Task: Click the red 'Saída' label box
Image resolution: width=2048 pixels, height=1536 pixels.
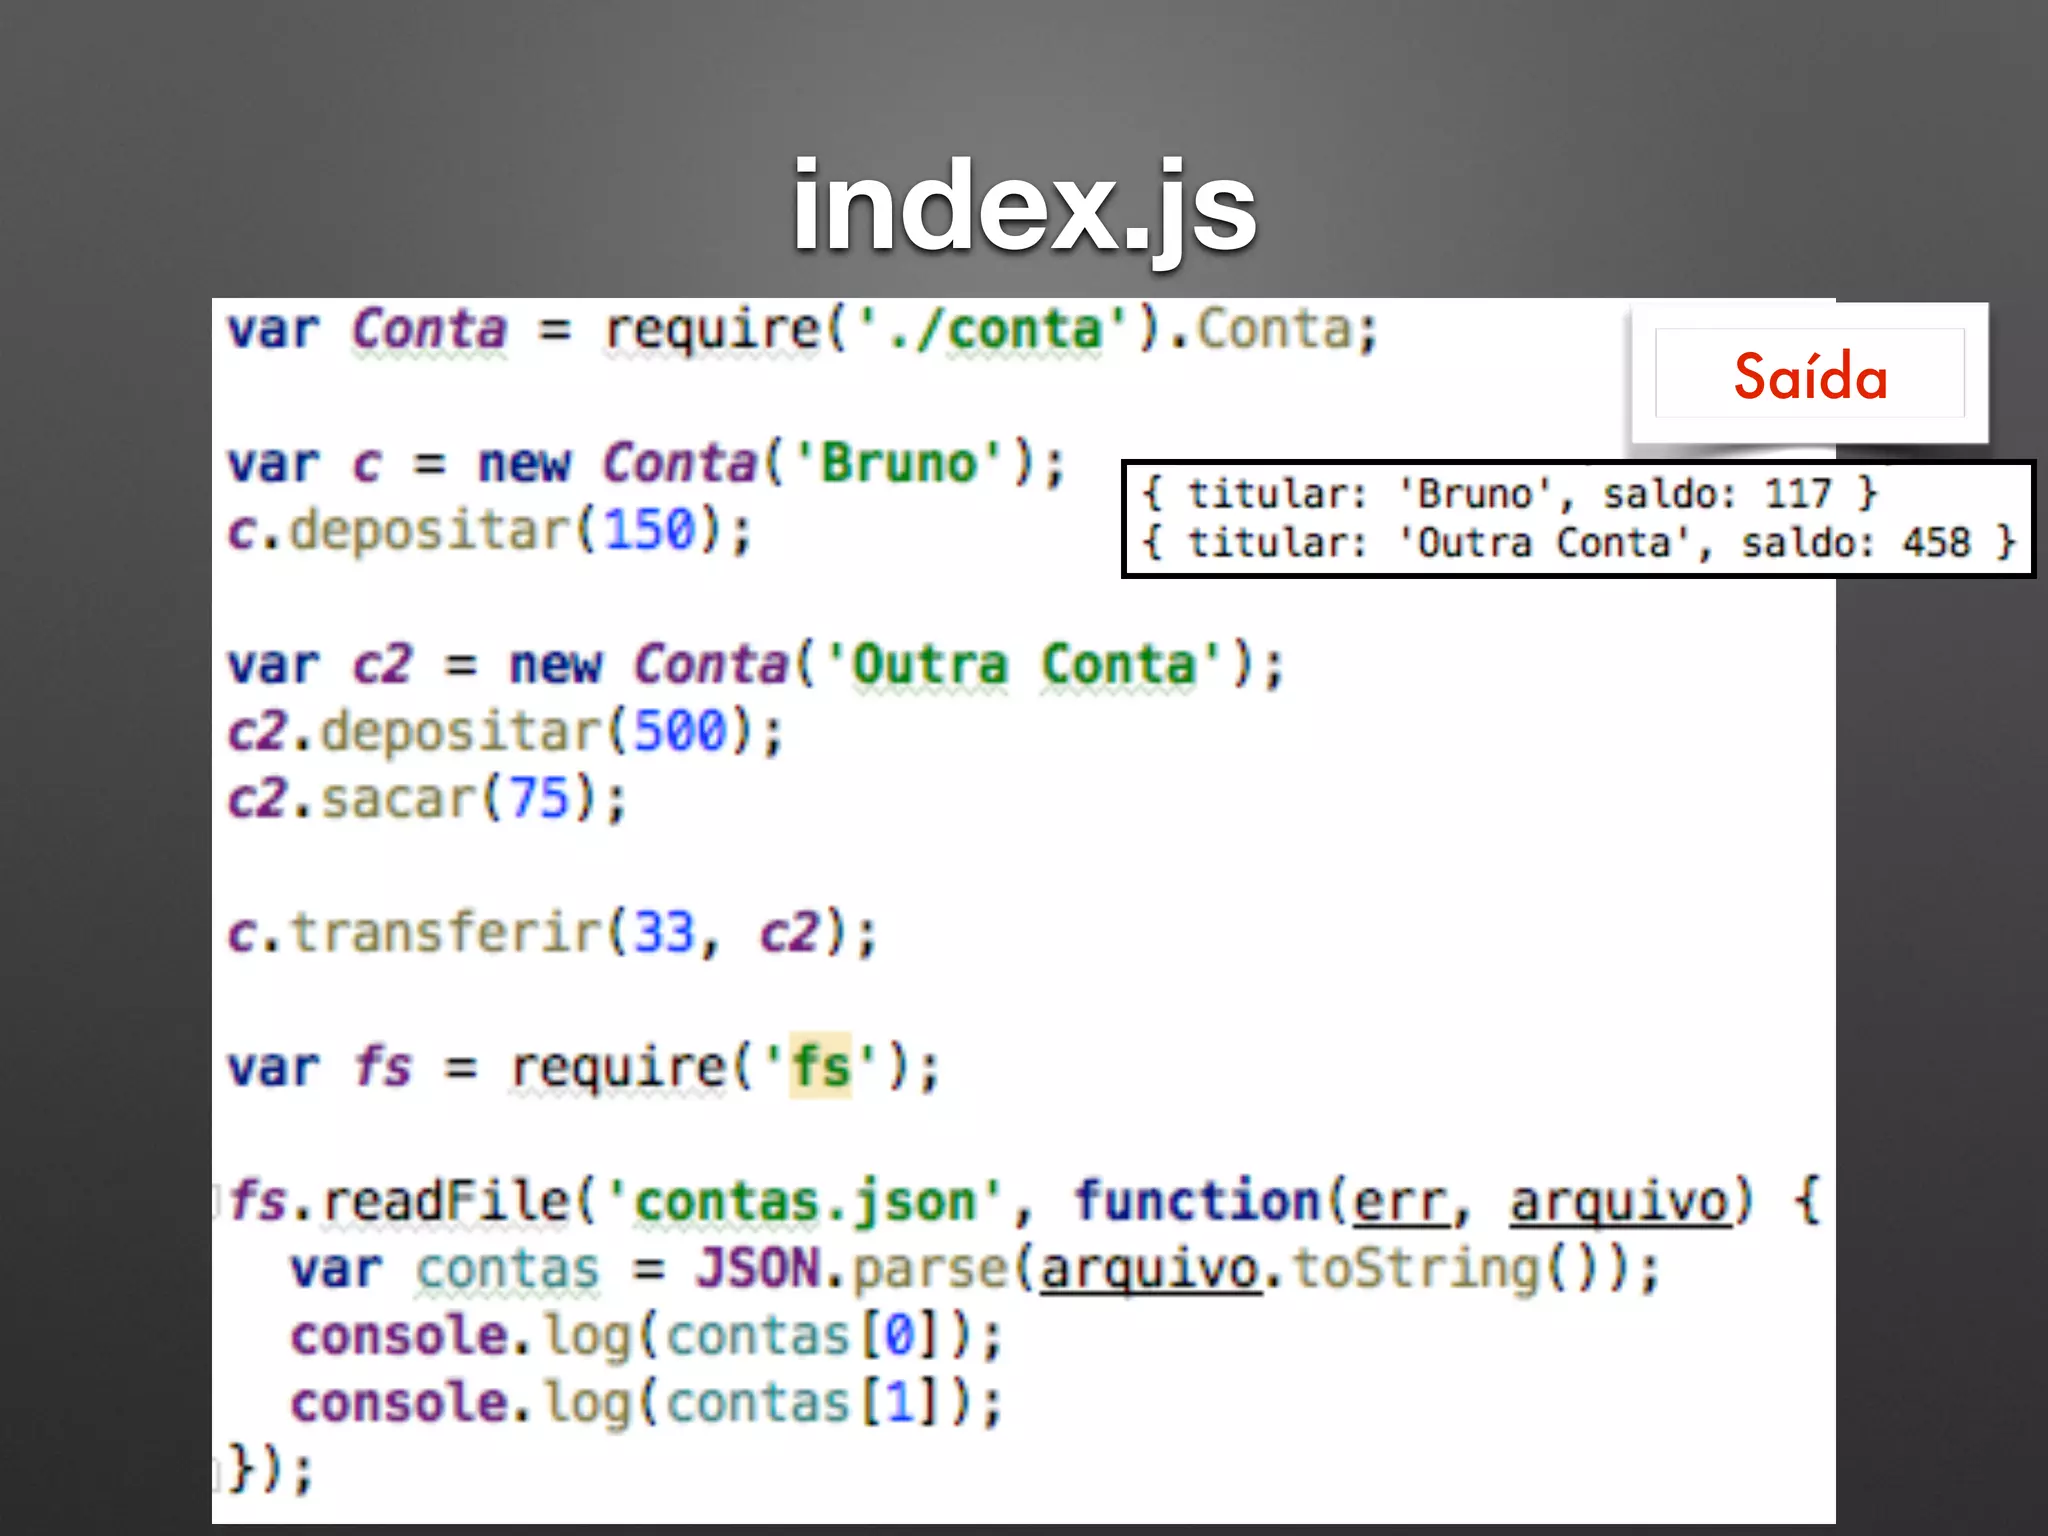Action: (1810, 374)
